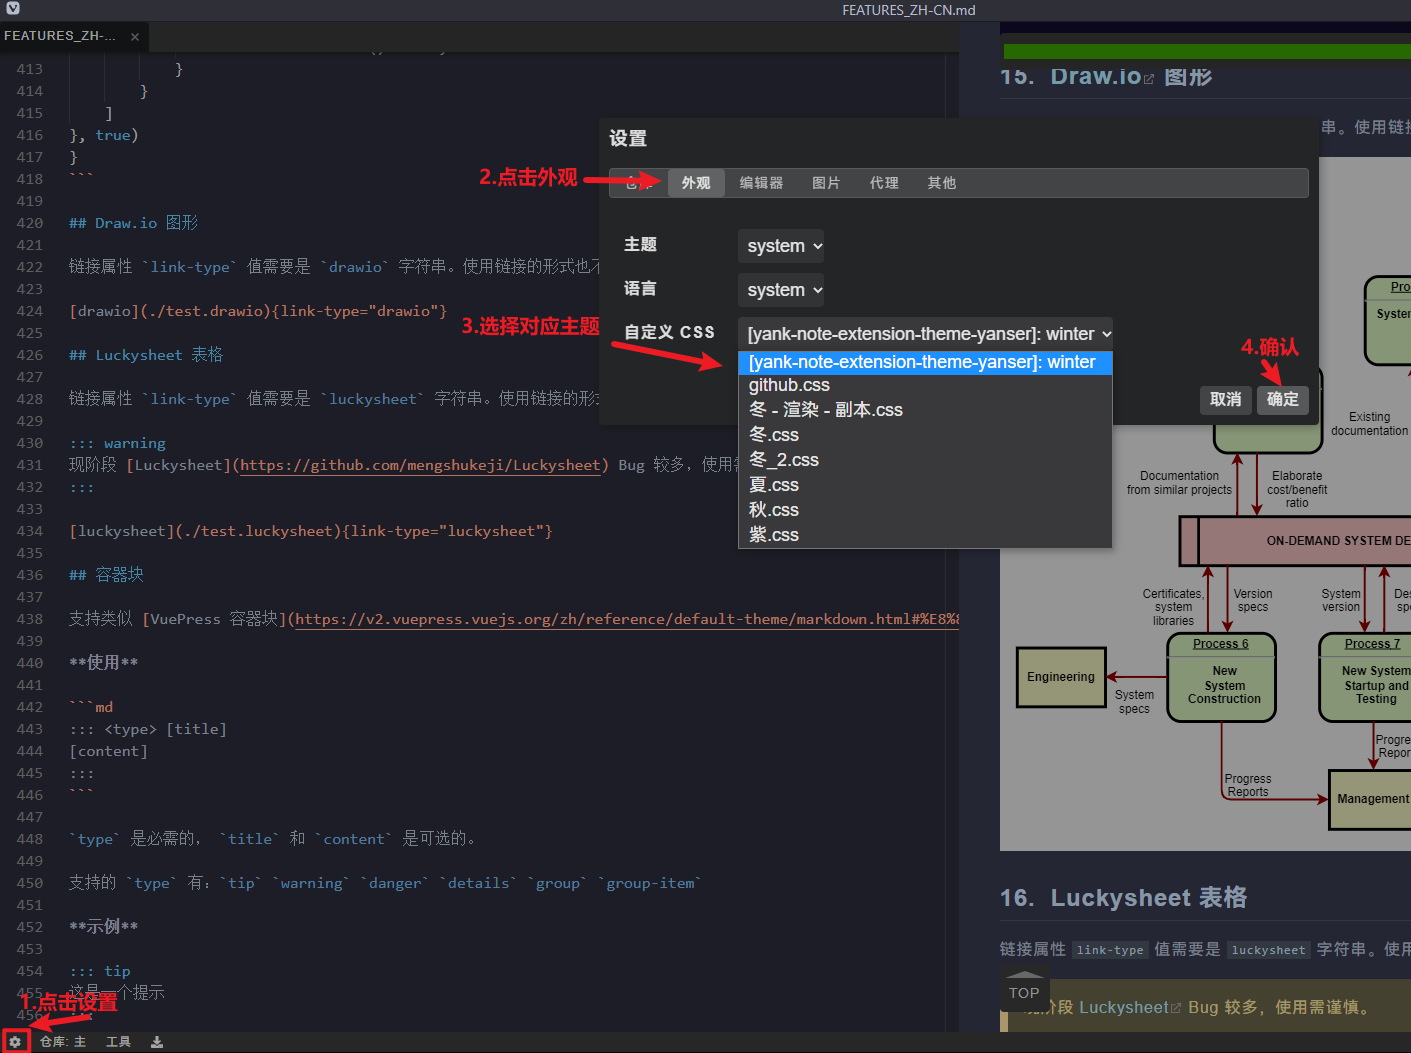Open Luckysheet external link icon in preview
Image resolution: width=1411 pixels, height=1053 pixels.
(x=1176, y=1008)
